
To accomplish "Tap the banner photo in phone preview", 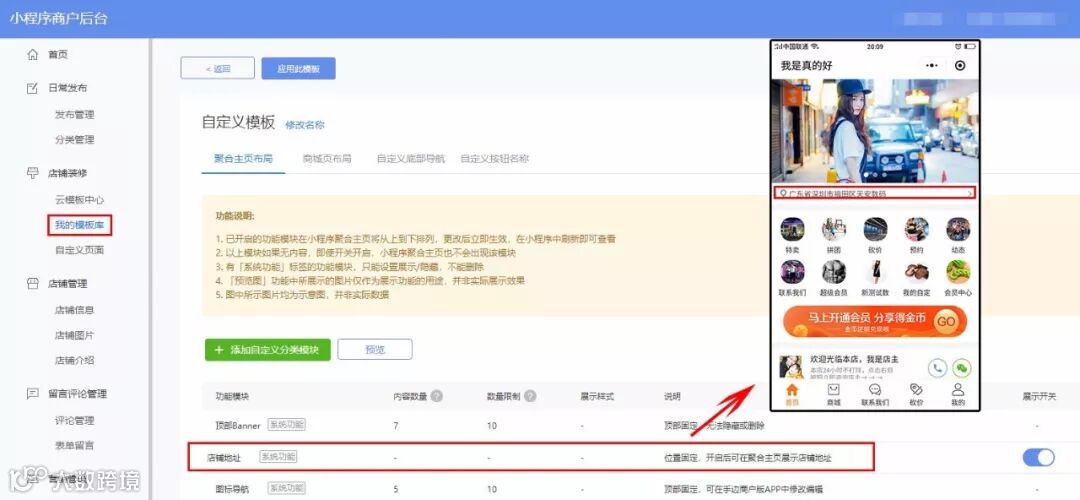I will pyautogui.click(x=875, y=131).
